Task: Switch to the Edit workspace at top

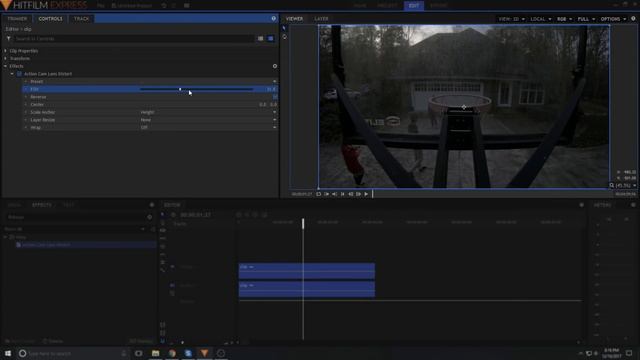Action: pyautogui.click(x=413, y=6)
